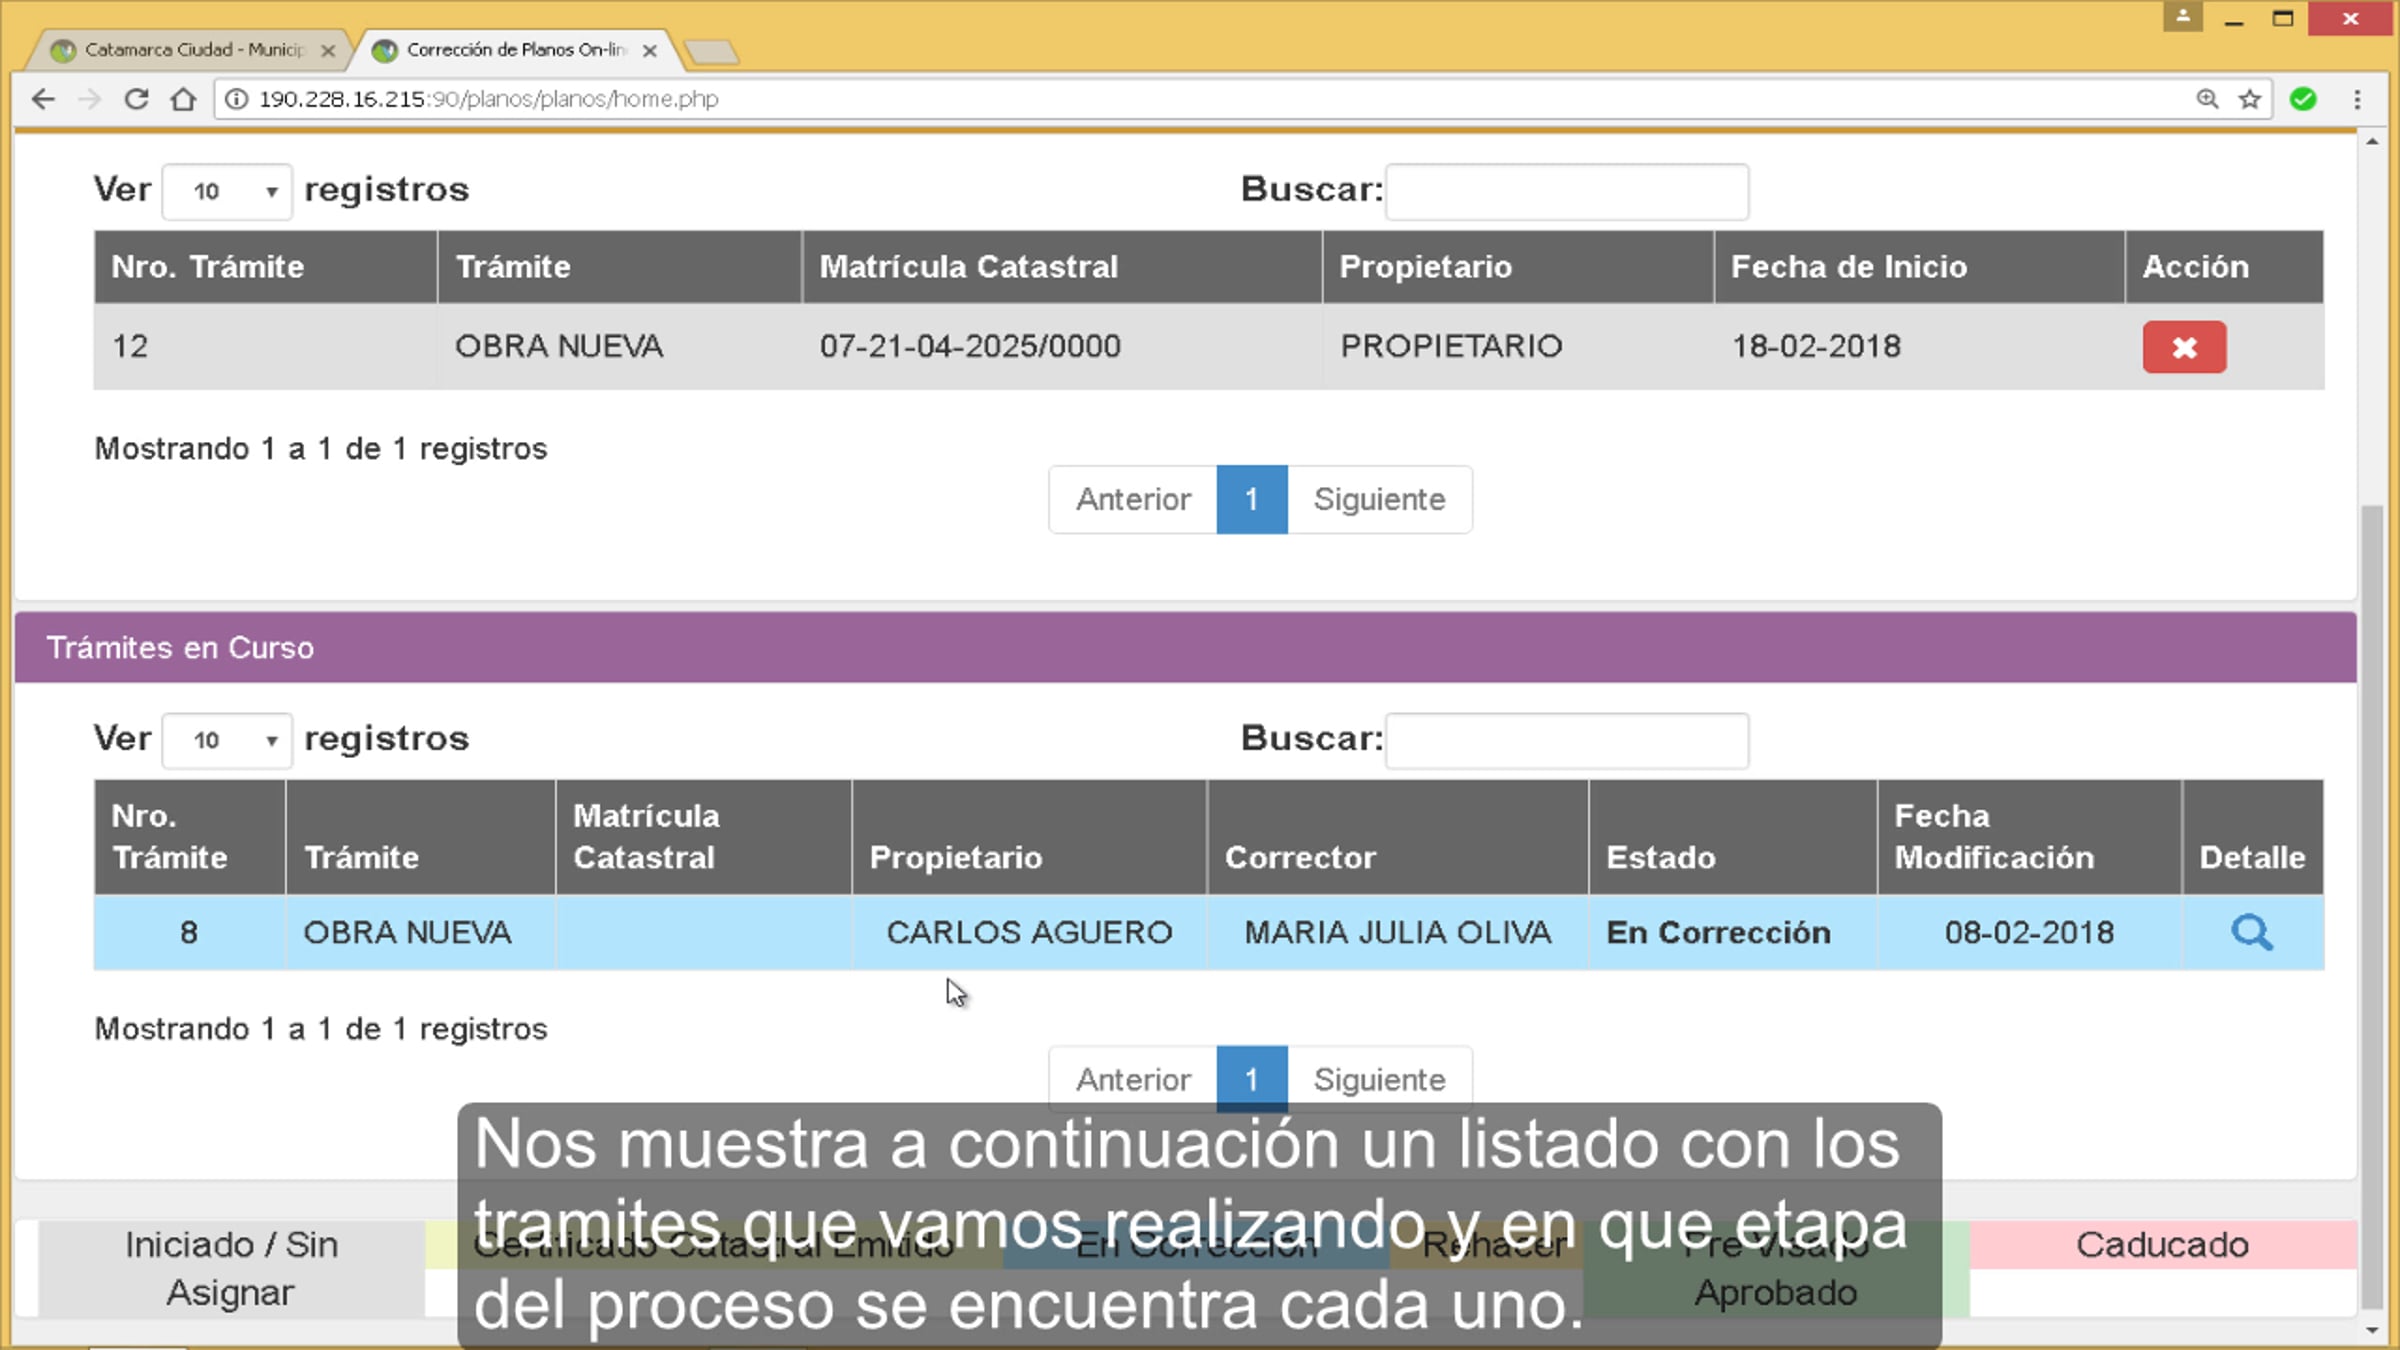2400x1350 pixels.
Task: Go back with the browser back arrow
Action: click(x=43, y=99)
